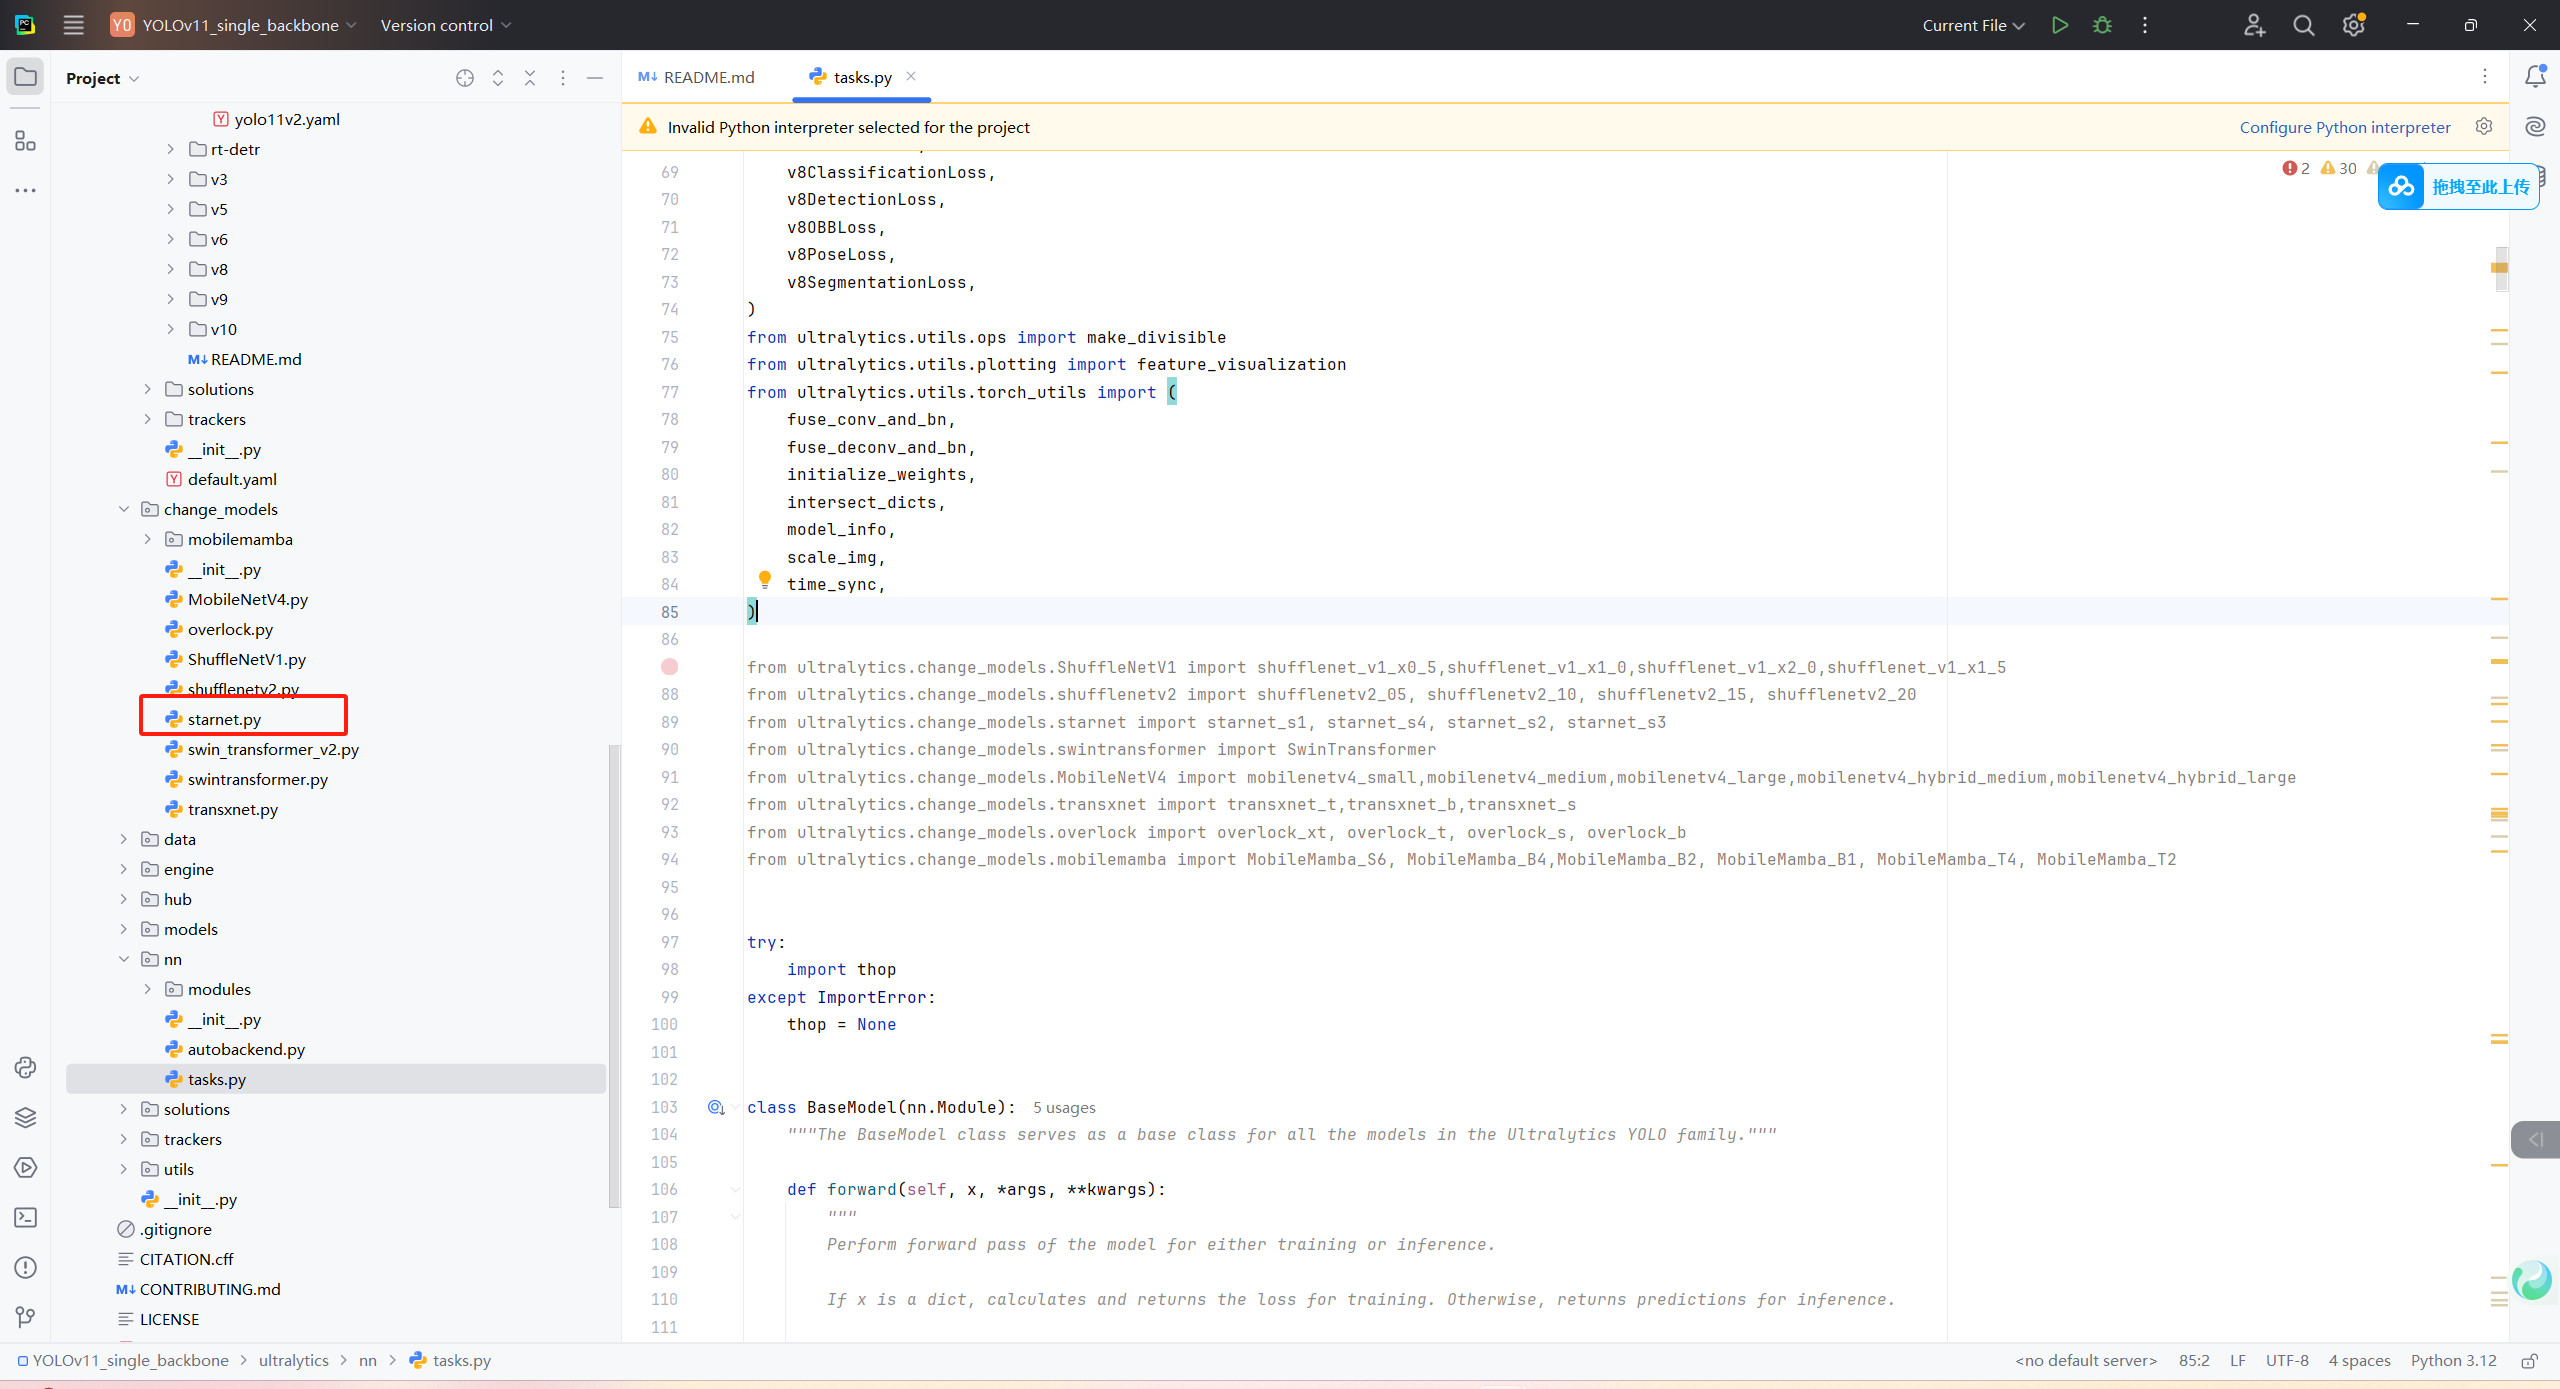
Task: Open the Version control menu
Action: [445, 25]
